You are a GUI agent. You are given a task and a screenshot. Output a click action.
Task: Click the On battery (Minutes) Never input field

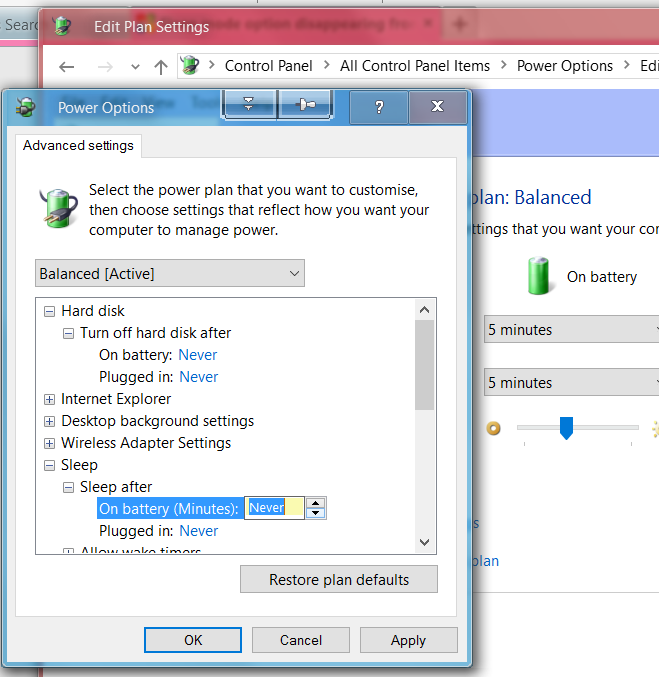coord(275,508)
